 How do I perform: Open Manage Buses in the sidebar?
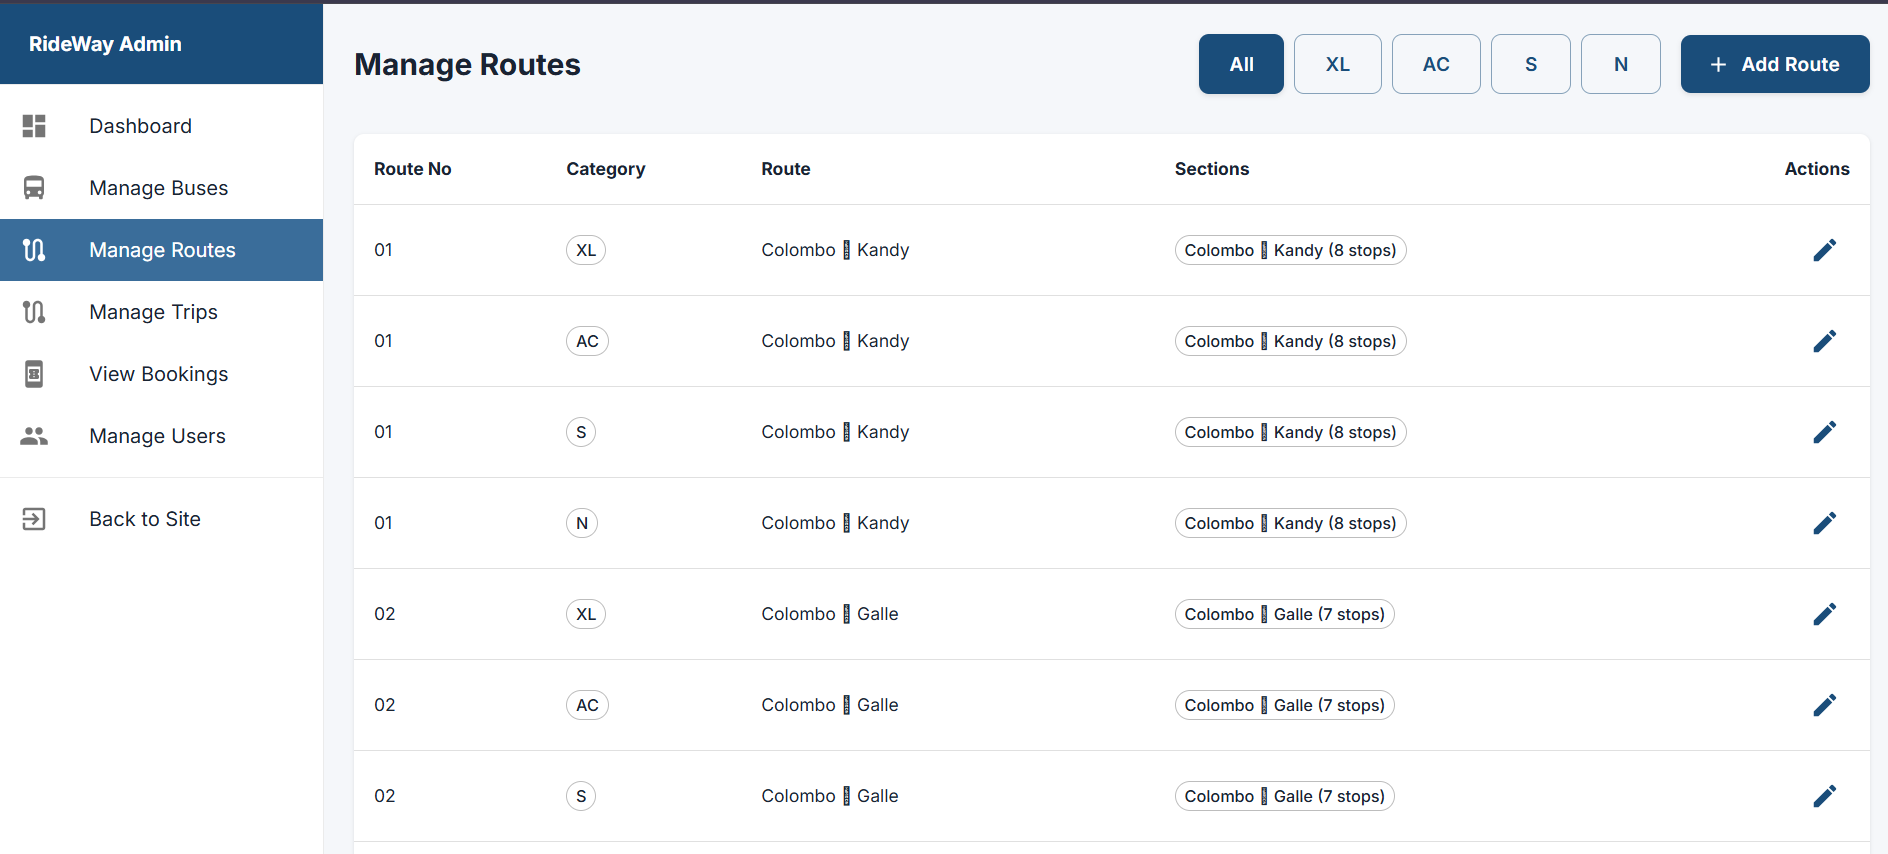point(161,188)
